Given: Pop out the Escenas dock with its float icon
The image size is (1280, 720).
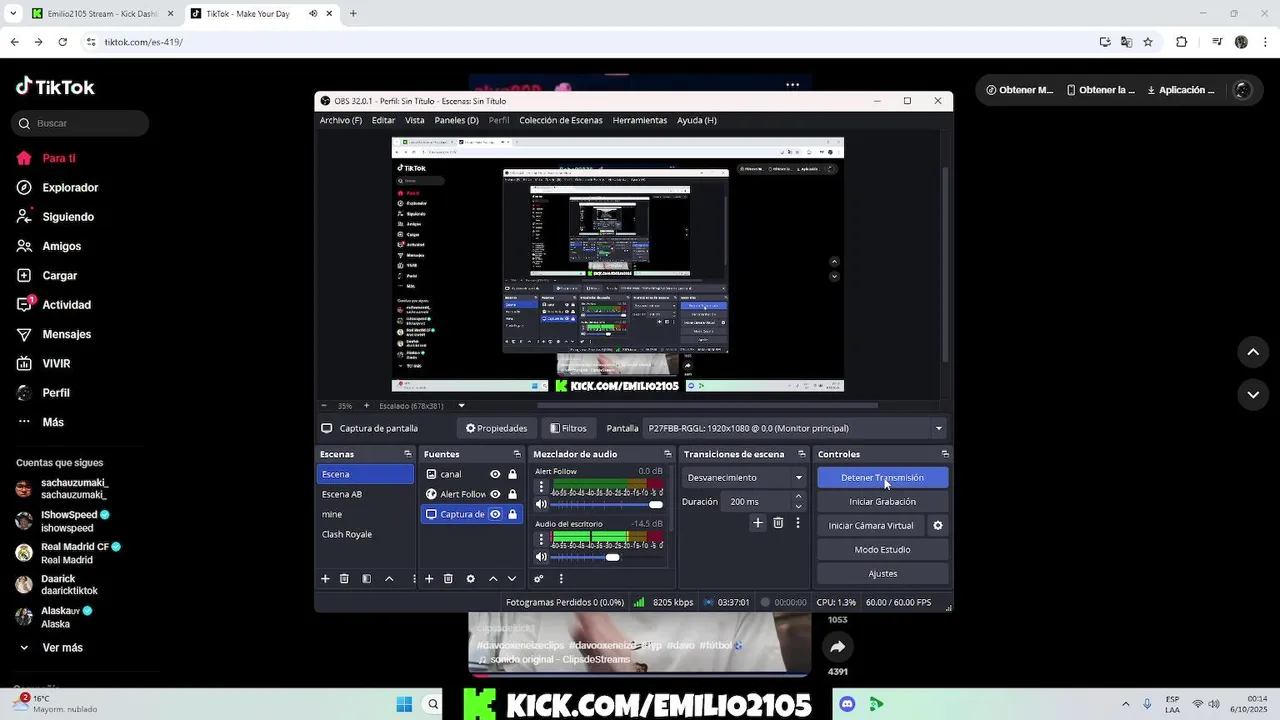Looking at the screenshot, I should pyautogui.click(x=407, y=454).
